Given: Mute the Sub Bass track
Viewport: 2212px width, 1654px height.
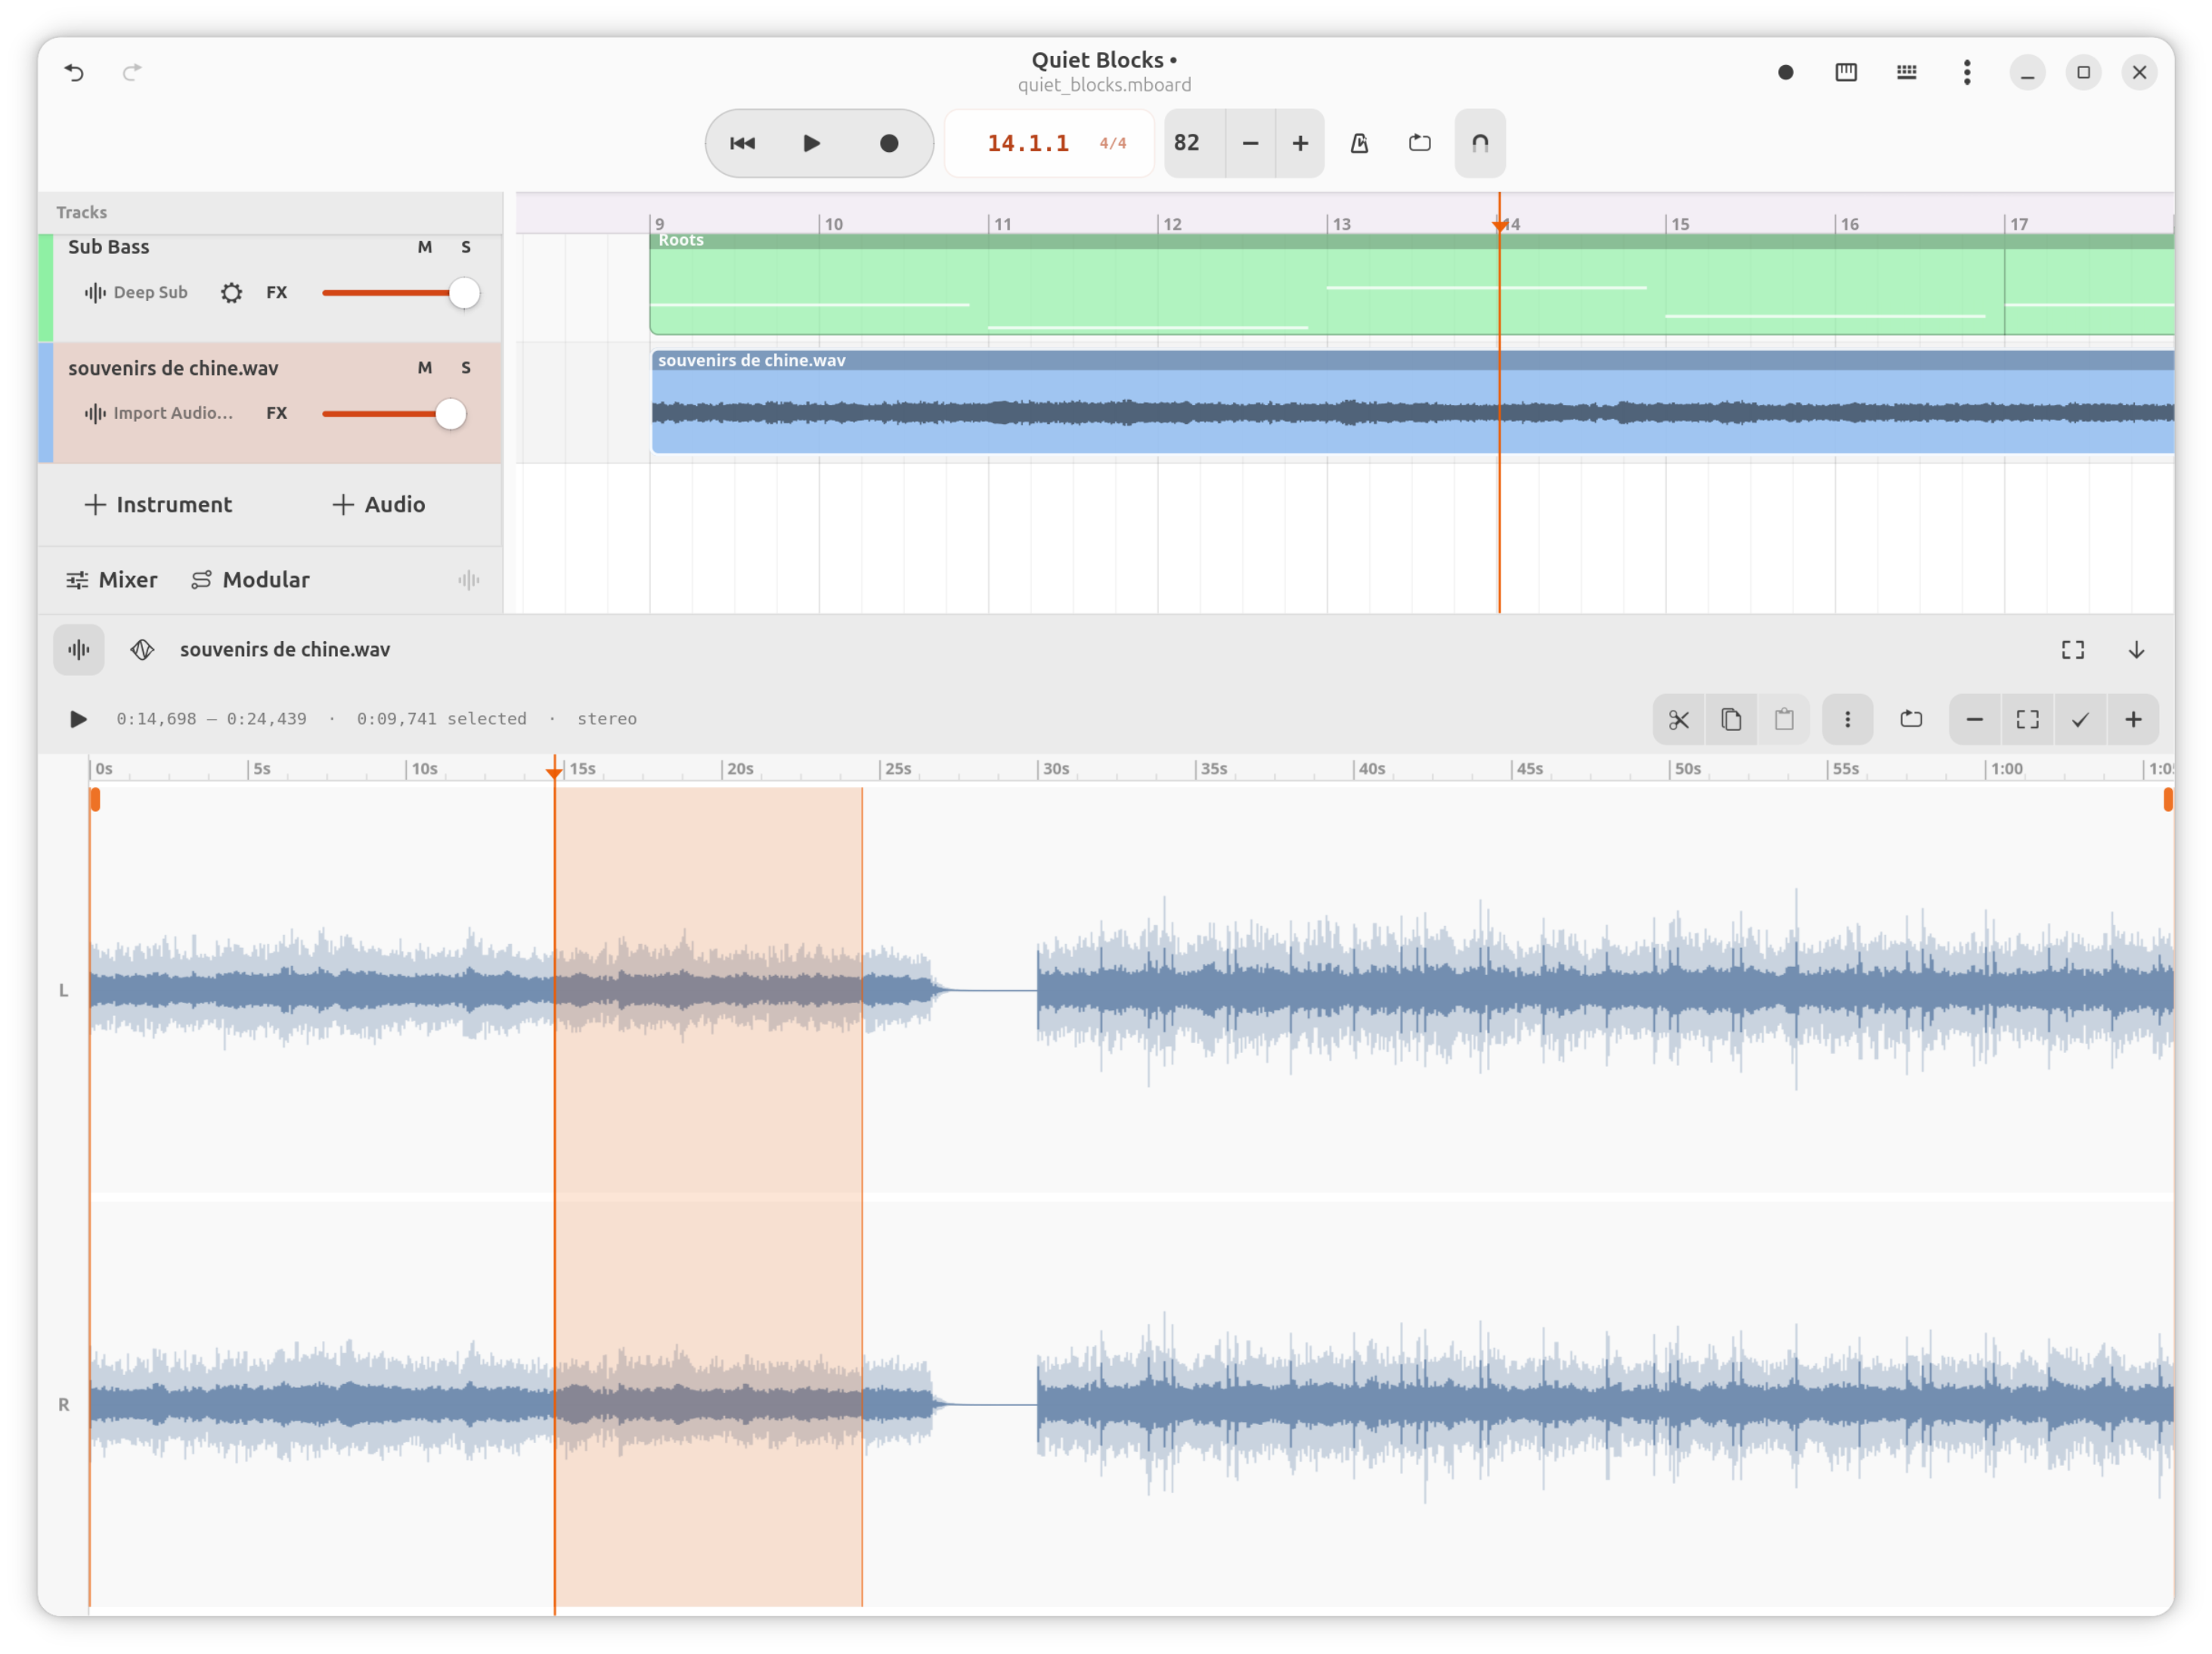Looking at the screenshot, I should point(425,247).
